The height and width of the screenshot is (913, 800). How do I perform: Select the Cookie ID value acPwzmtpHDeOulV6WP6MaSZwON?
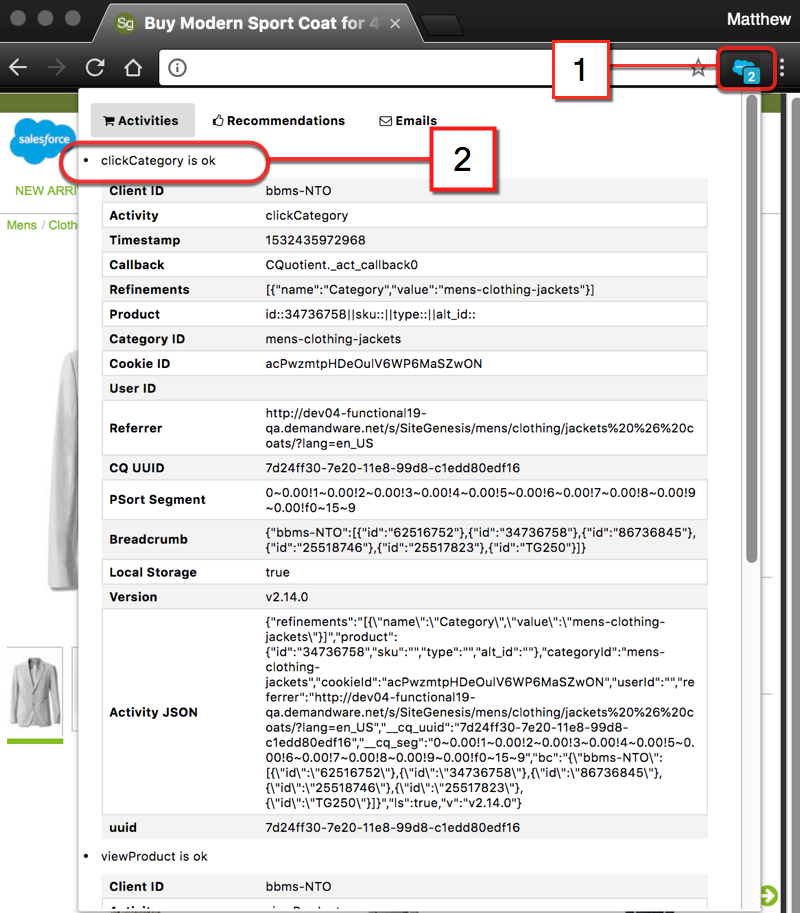point(374,364)
